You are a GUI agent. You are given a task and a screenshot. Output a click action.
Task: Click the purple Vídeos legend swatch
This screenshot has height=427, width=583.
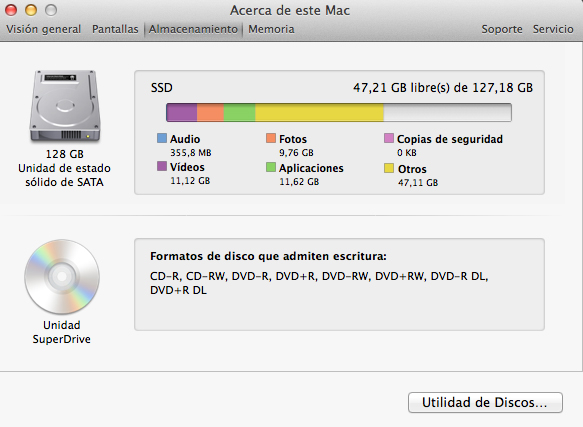pyautogui.click(x=162, y=166)
